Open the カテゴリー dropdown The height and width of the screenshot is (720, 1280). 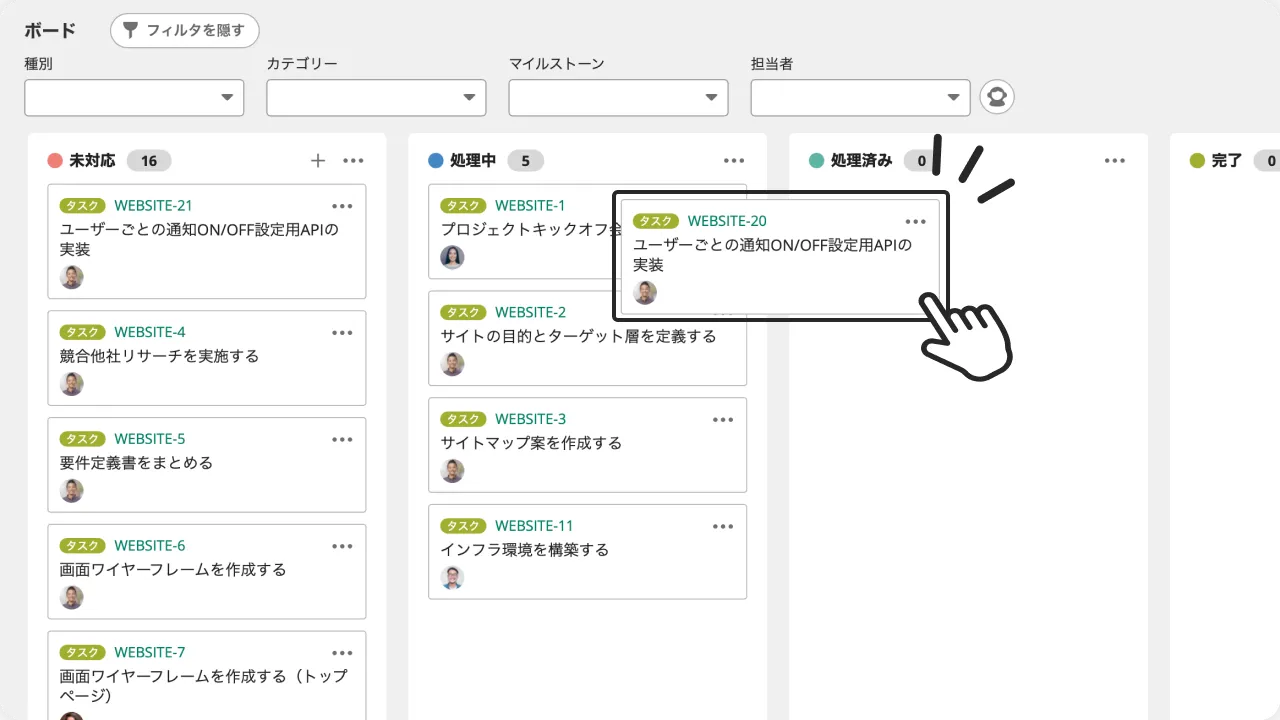(376, 98)
